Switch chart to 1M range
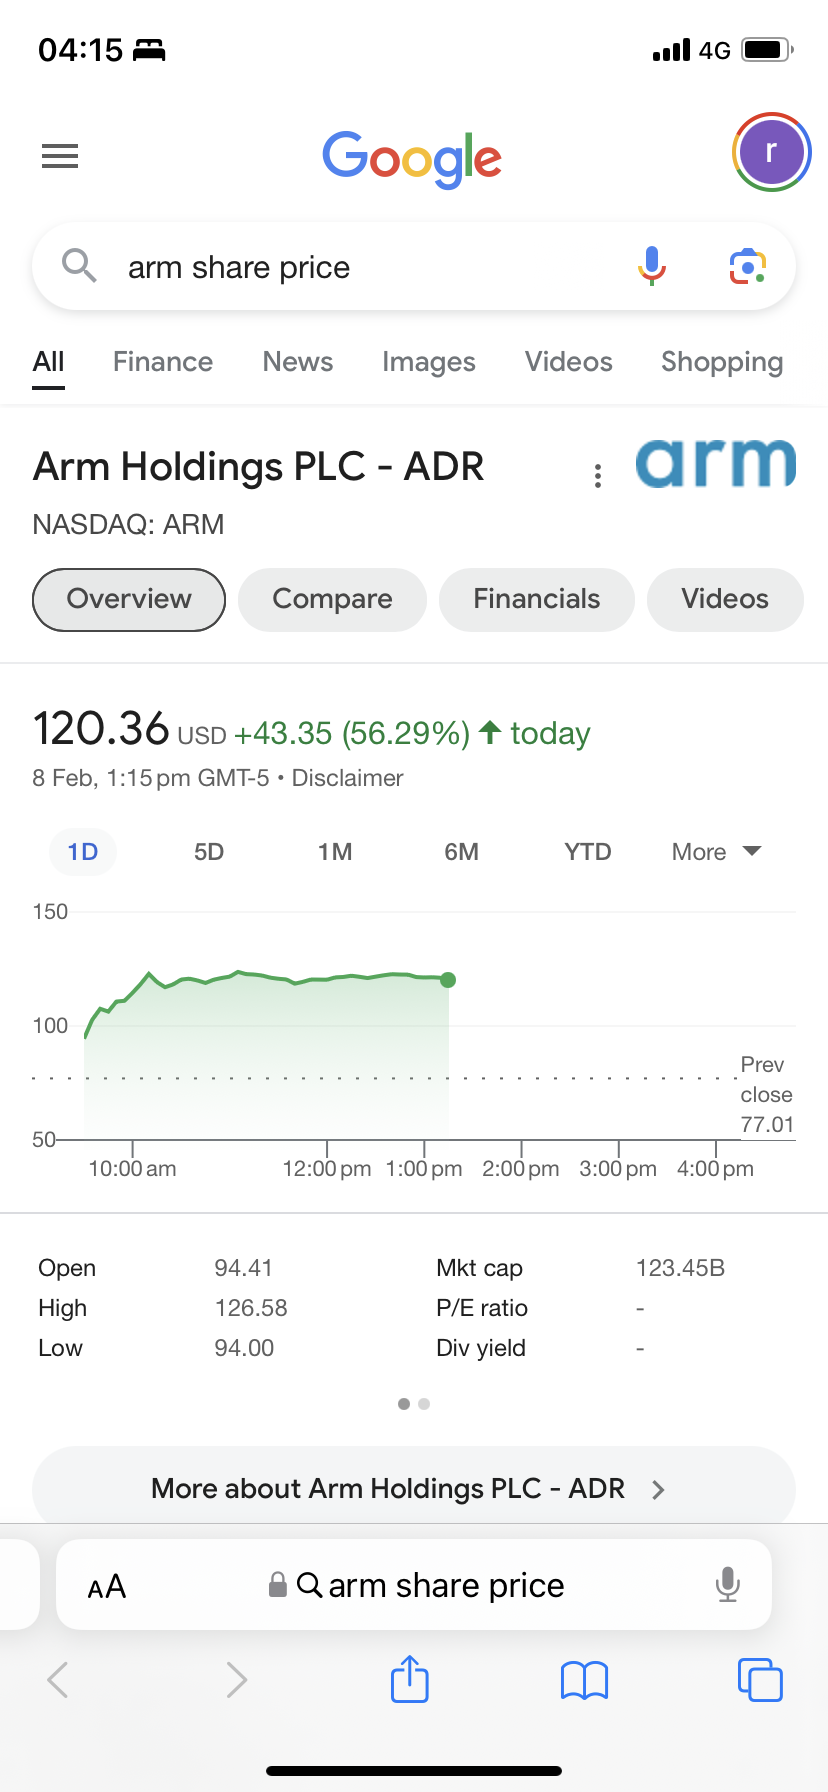The image size is (828, 1792). [335, 852]
